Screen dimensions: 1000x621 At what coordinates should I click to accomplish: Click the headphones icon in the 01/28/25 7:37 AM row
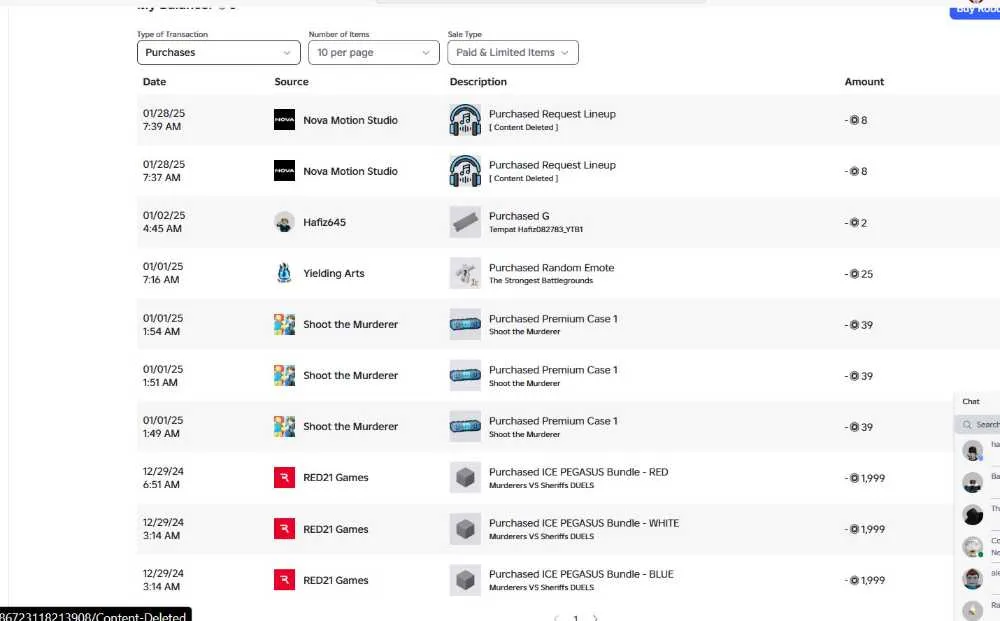[x=466, y=171]
